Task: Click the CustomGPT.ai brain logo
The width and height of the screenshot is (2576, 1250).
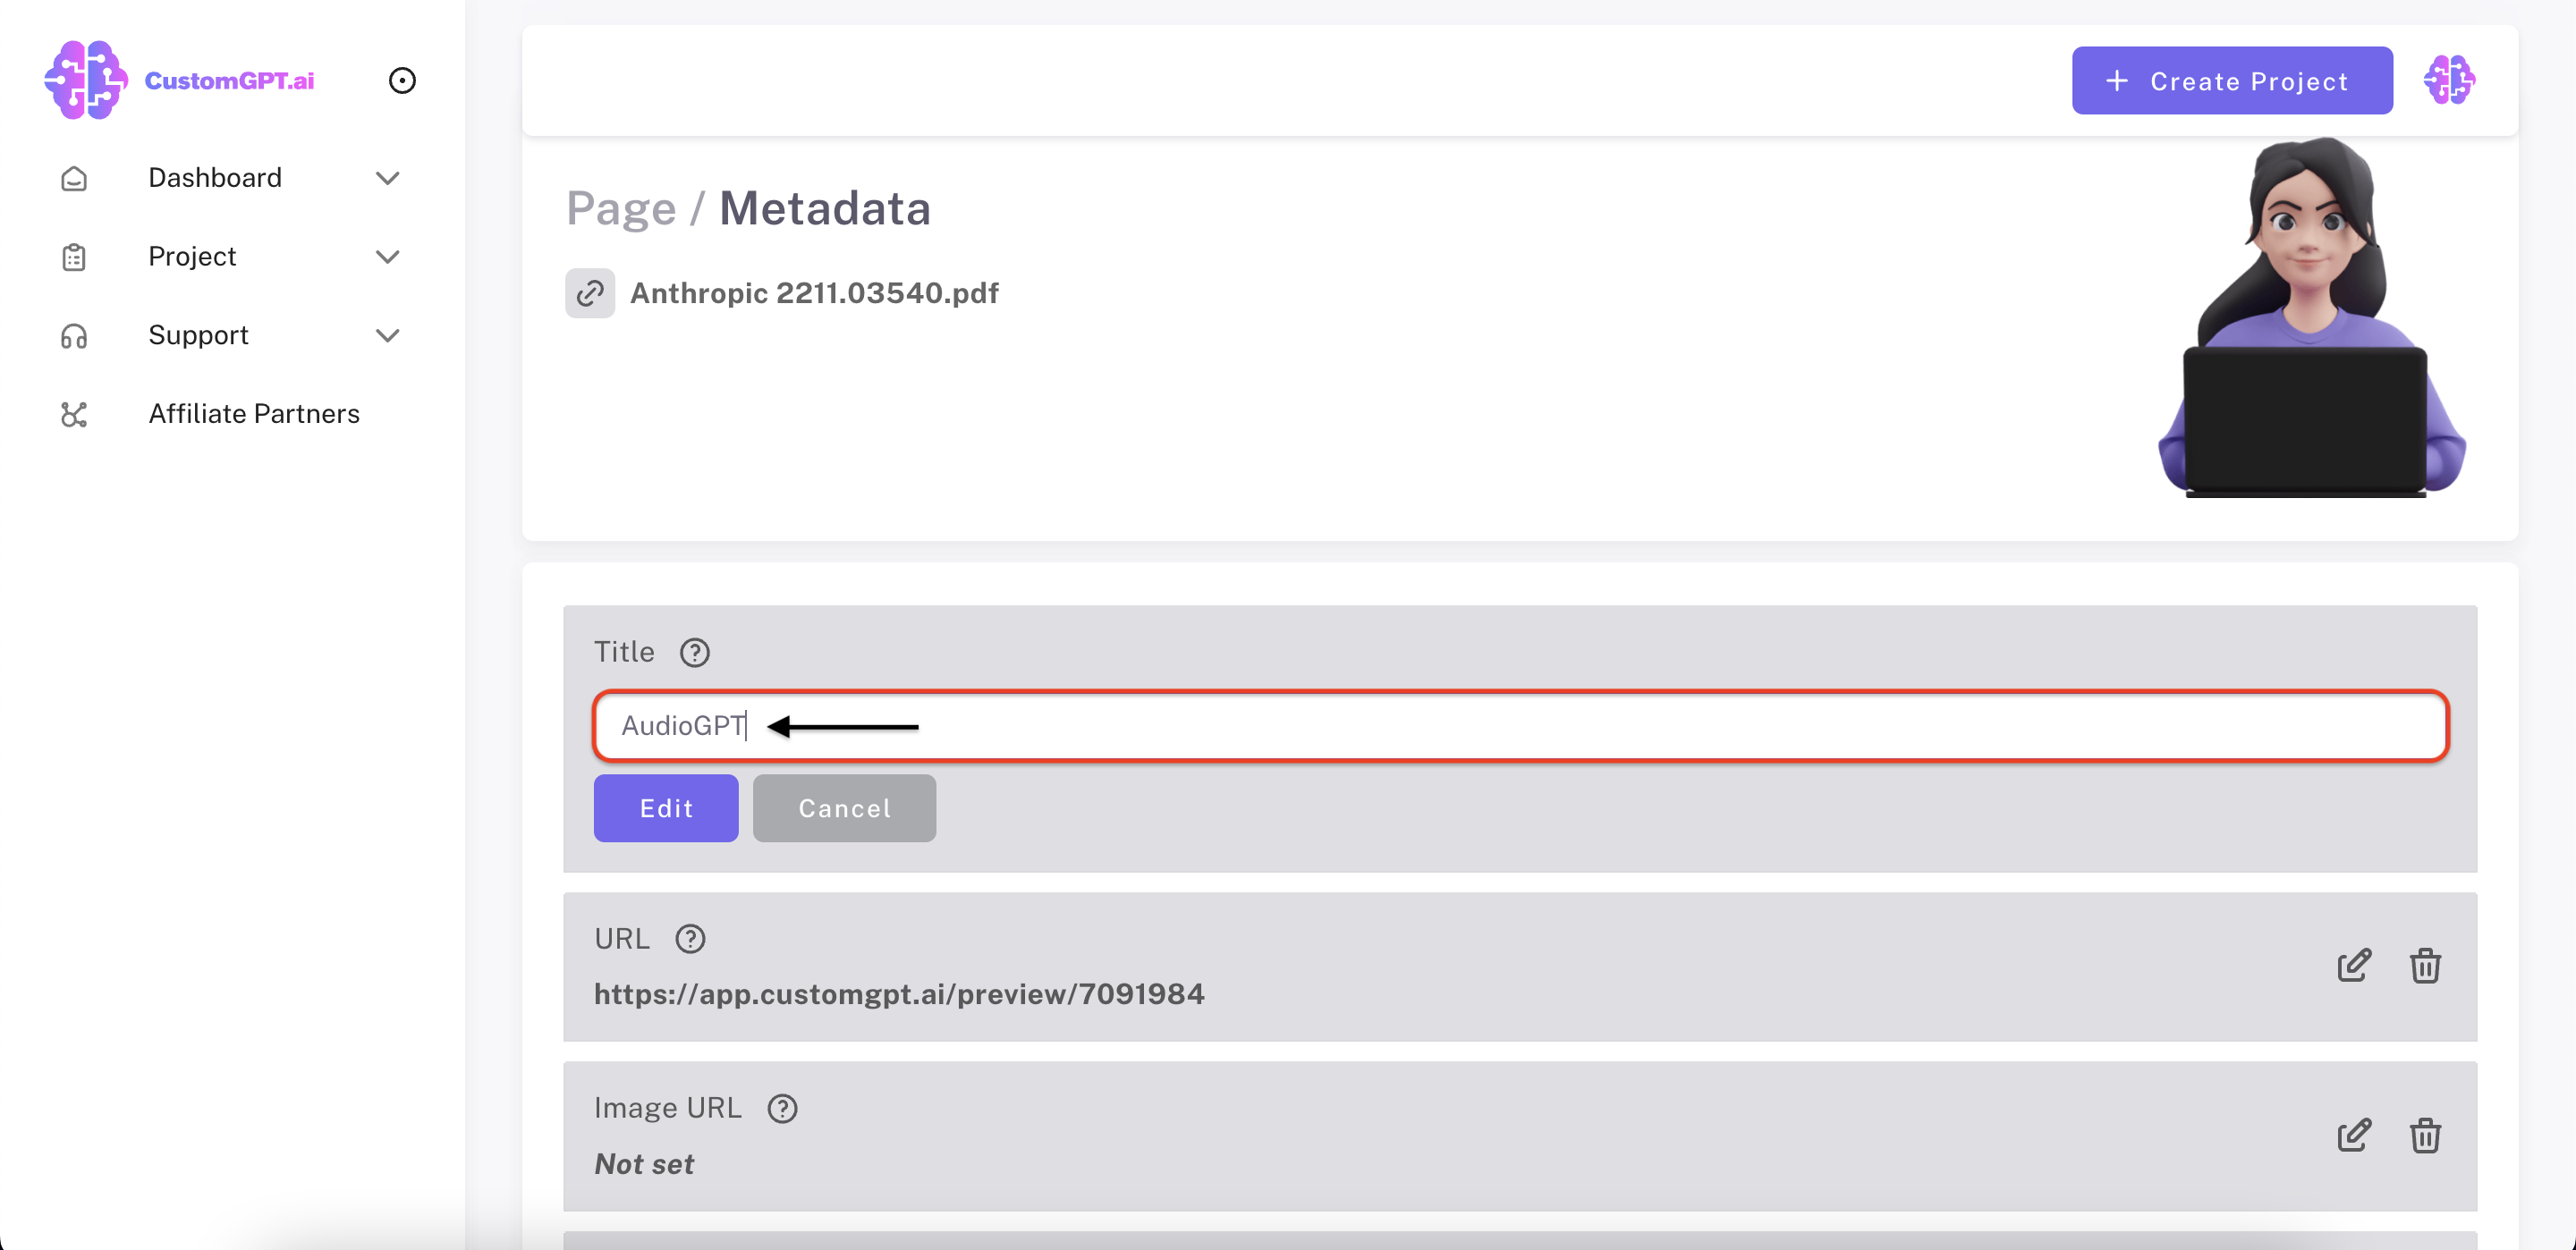Action: click(86, 80)
